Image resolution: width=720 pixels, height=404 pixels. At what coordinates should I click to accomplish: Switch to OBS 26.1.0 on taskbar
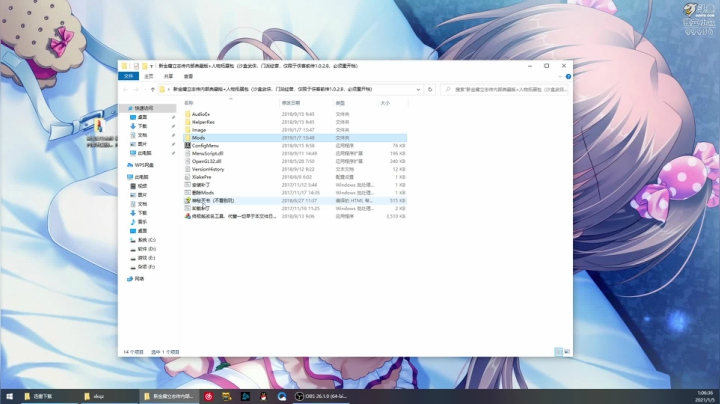(321, 396)
